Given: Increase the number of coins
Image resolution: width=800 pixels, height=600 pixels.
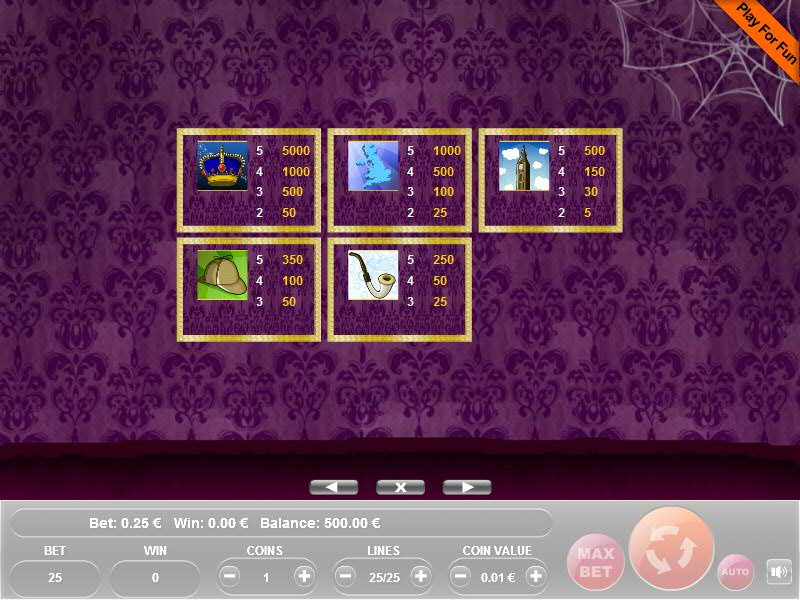Looking at the screenshot, I should click(x=304, y=577).
